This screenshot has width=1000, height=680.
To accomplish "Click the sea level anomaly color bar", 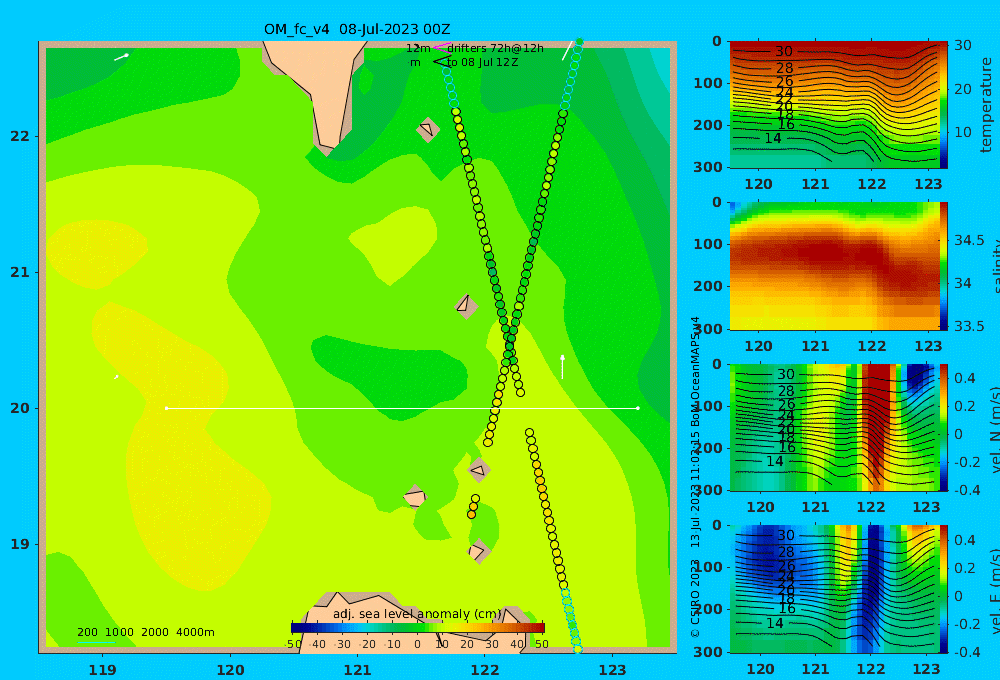I will (x=418, y=628).
